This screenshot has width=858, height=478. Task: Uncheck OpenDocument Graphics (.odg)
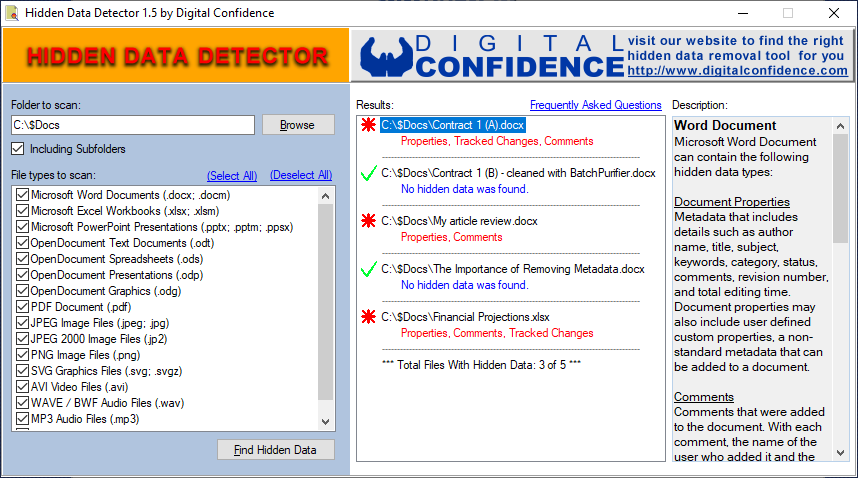(x=22, y=290)
